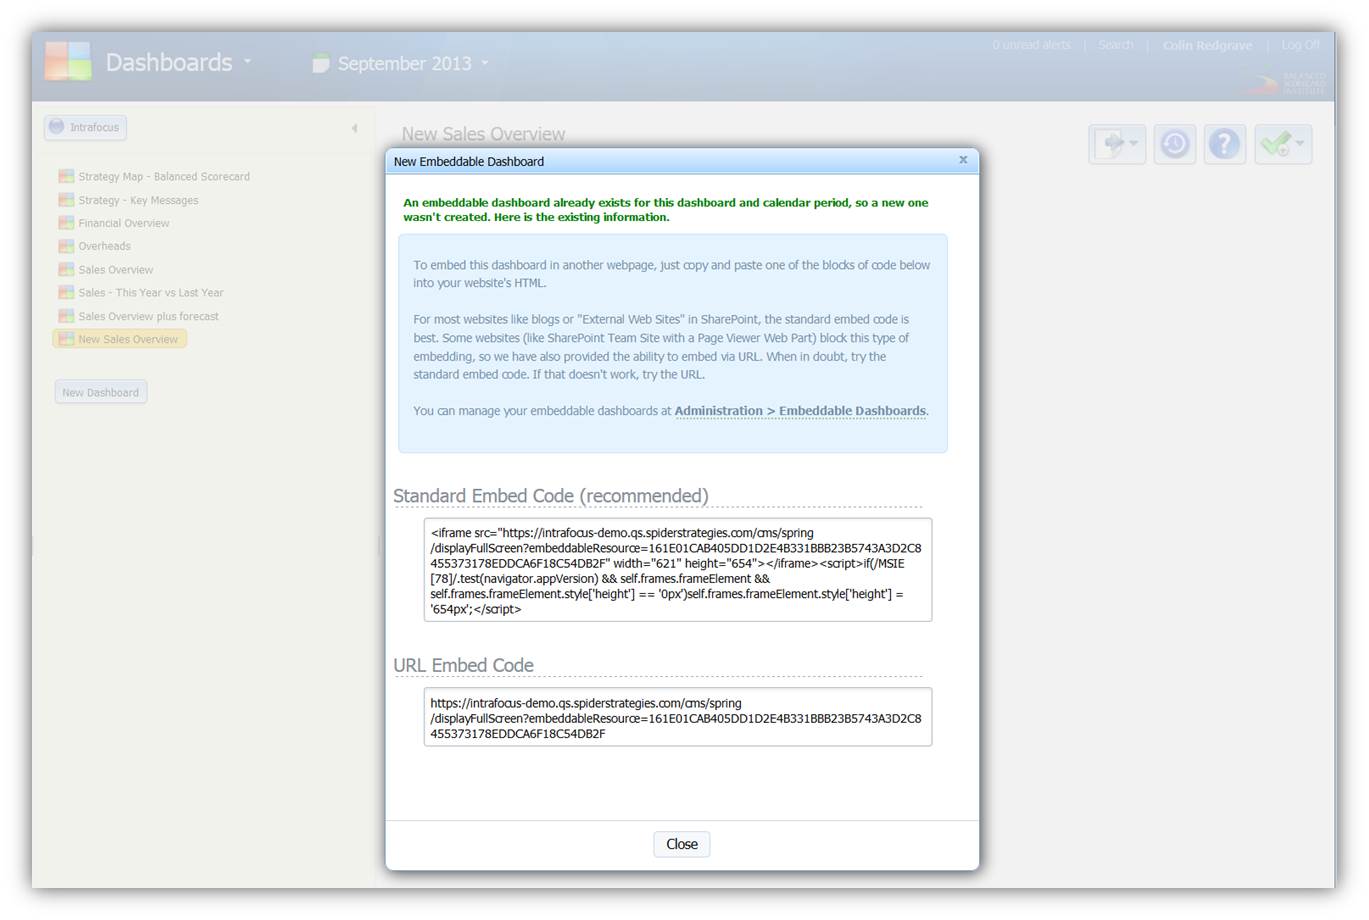Click inside the URL Embed Code box
Screen dimensions: 1369x920
point(678,717)
